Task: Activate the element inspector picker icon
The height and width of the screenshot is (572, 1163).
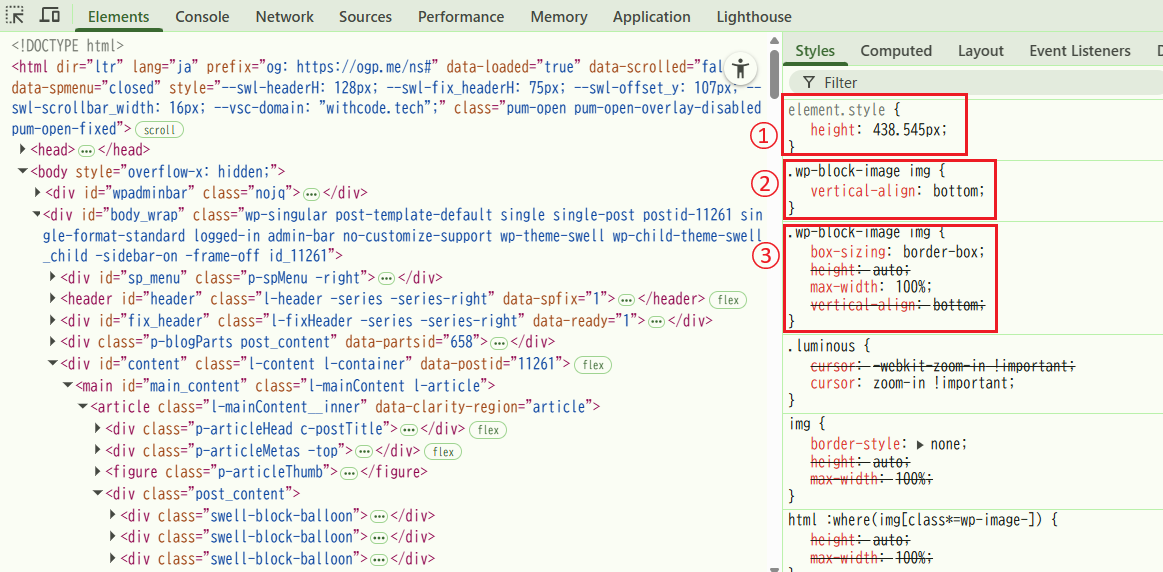Action: (16, 16)
